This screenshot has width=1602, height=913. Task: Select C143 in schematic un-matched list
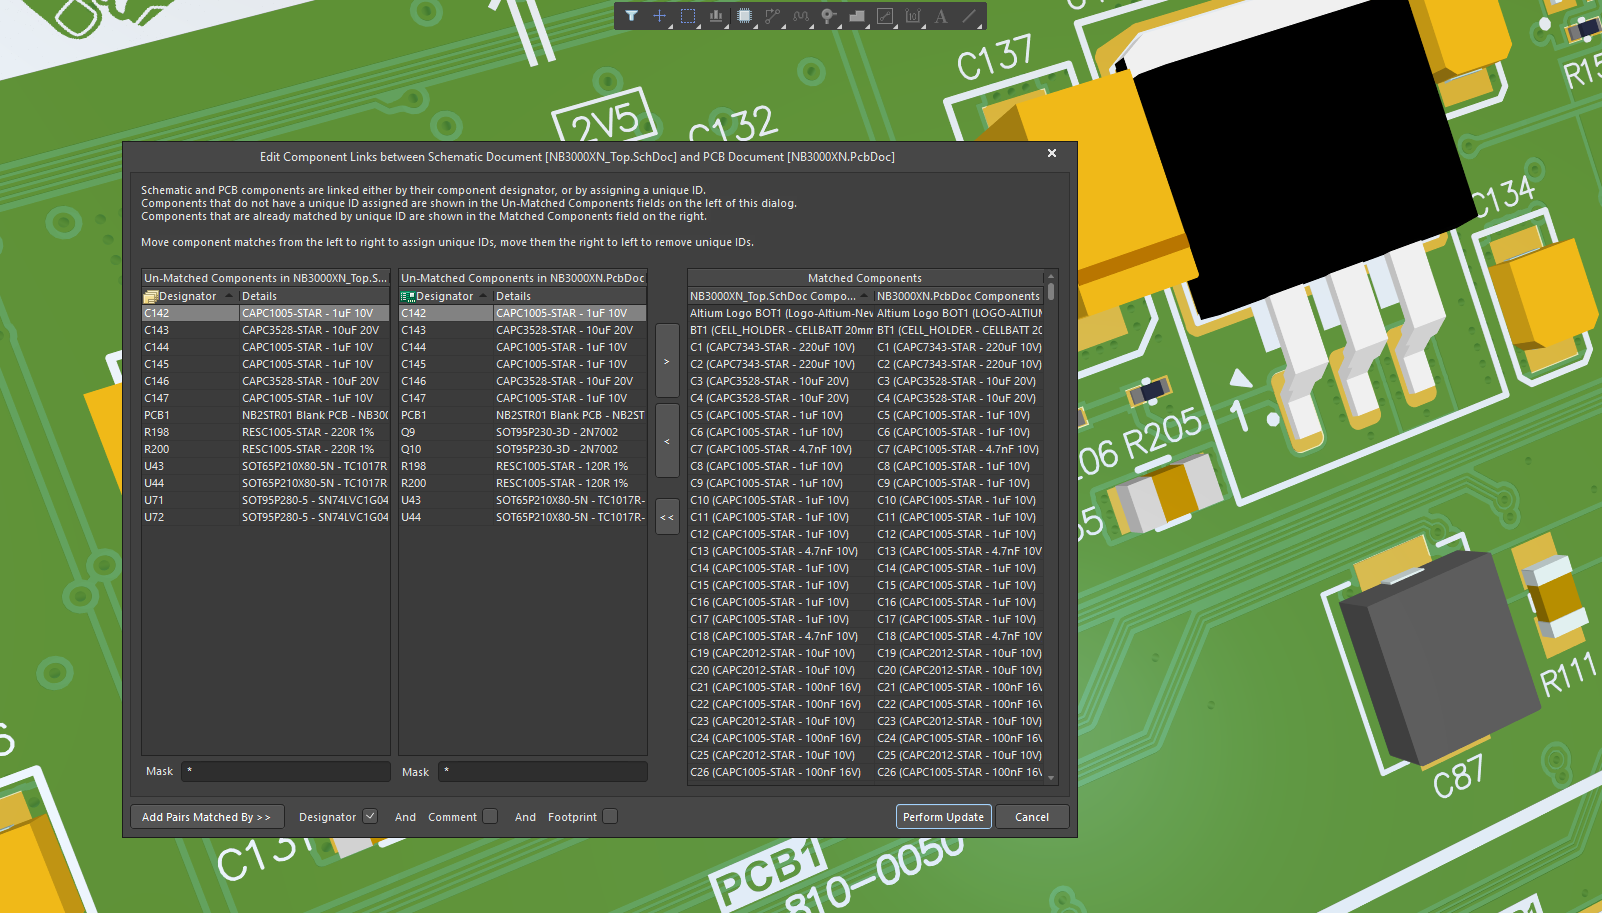266,330
